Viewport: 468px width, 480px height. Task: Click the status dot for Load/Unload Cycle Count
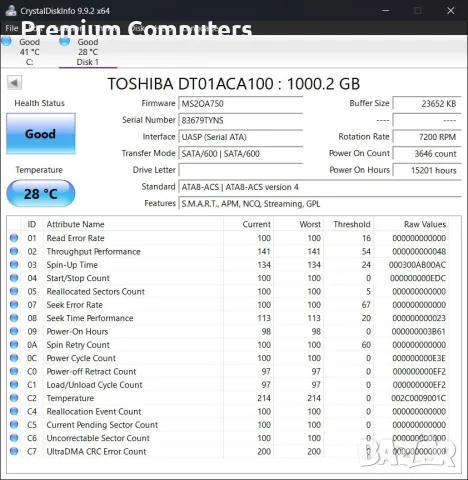tap(14, 384)
